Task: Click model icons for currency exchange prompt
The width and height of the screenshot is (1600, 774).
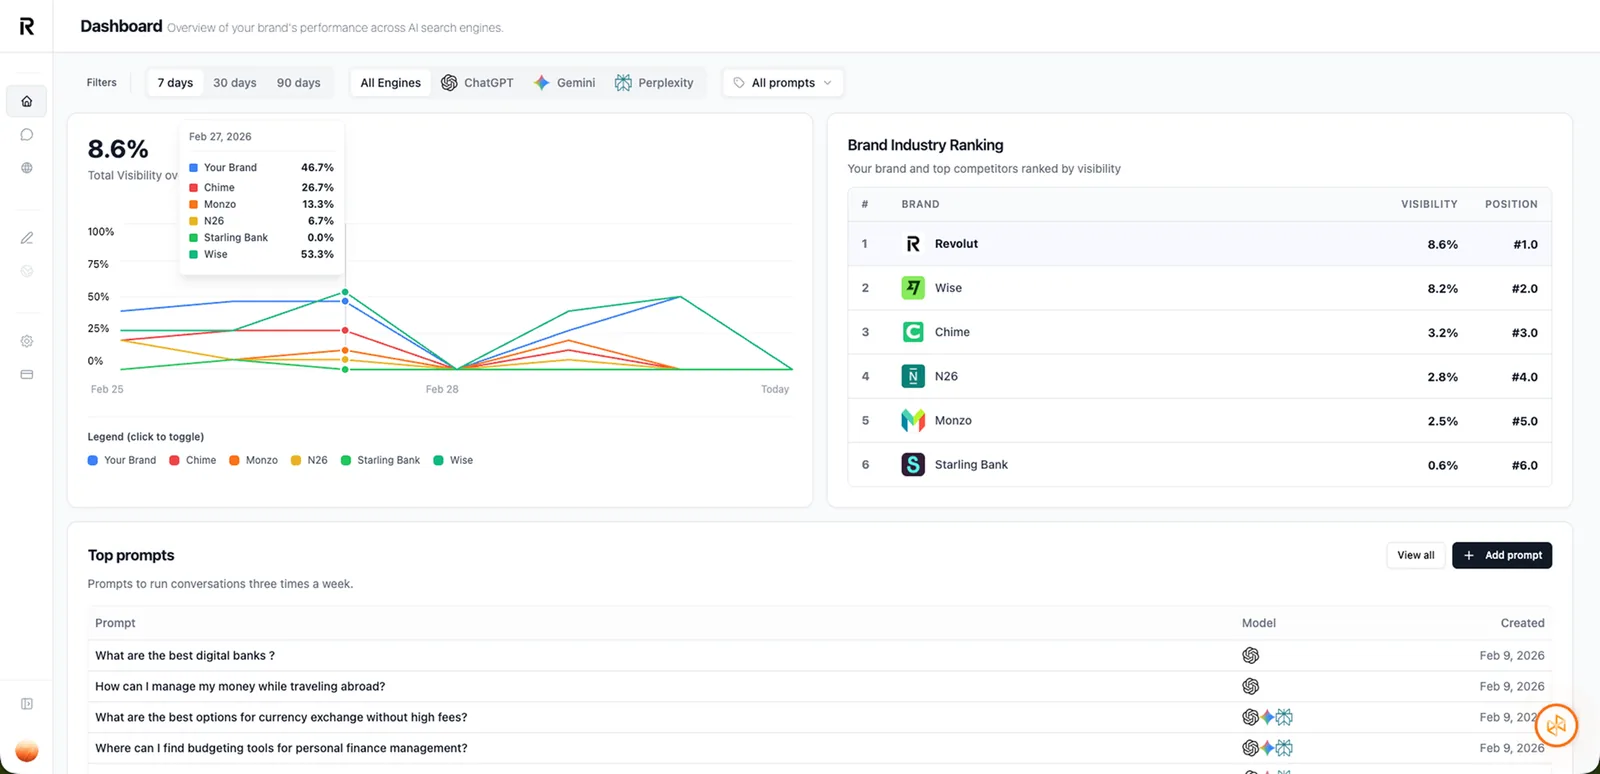Action: click(1267, 717)
